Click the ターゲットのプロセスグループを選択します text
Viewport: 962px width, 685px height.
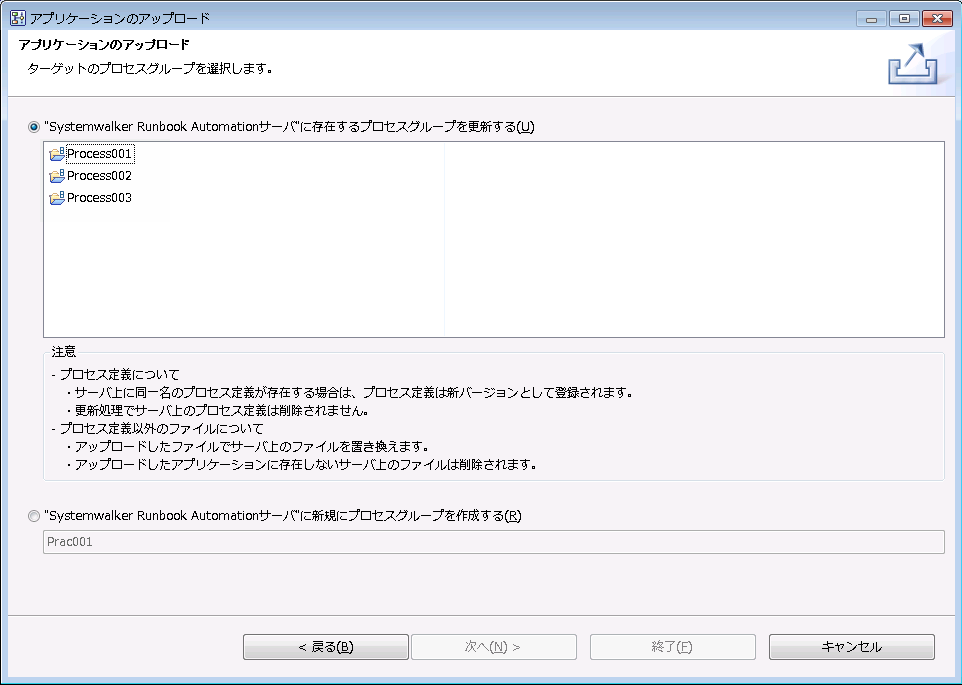pos(150,69)
